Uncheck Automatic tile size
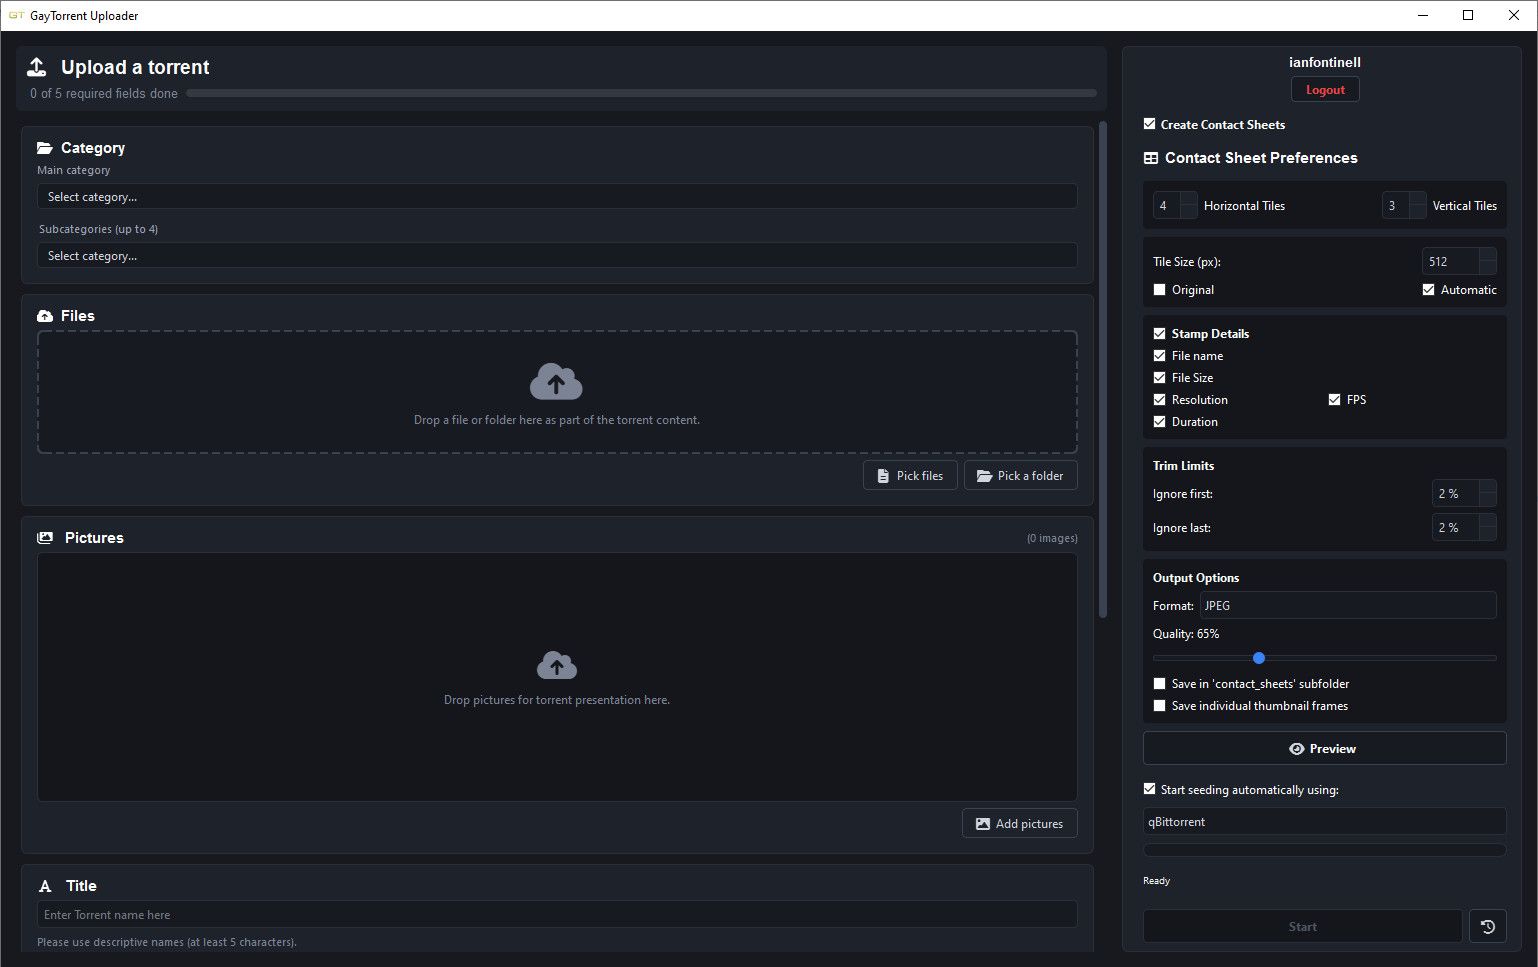This screenshot has width=1538, height=967. 1428,290
